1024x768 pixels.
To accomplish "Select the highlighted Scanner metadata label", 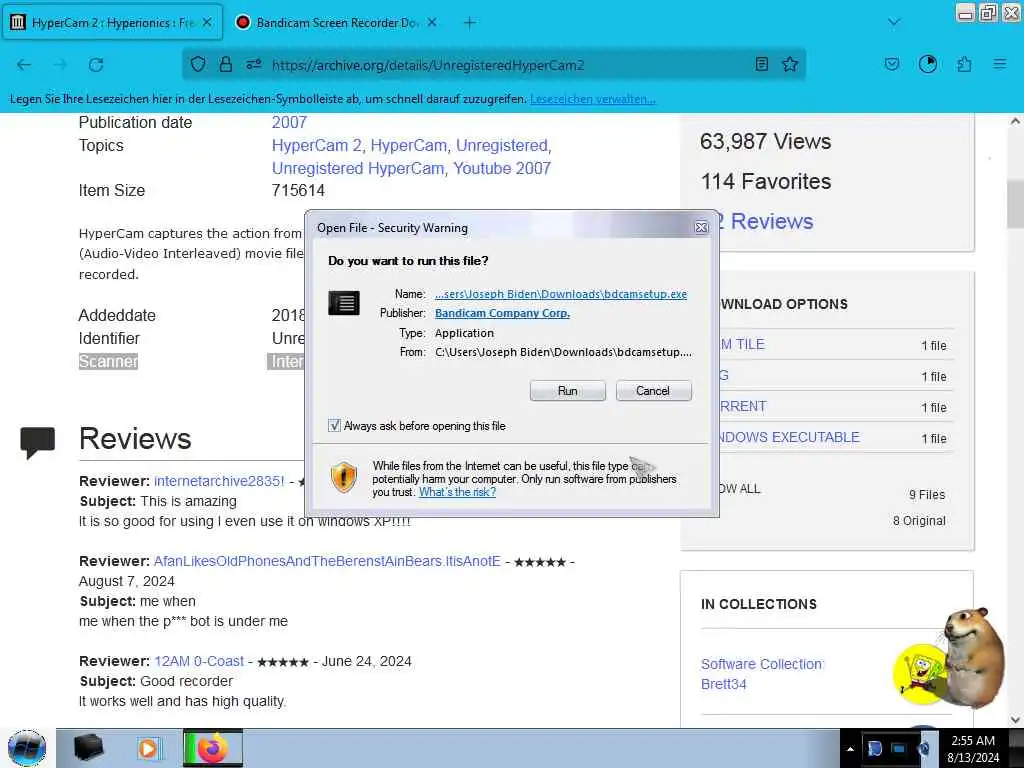I will coord(108,361).
